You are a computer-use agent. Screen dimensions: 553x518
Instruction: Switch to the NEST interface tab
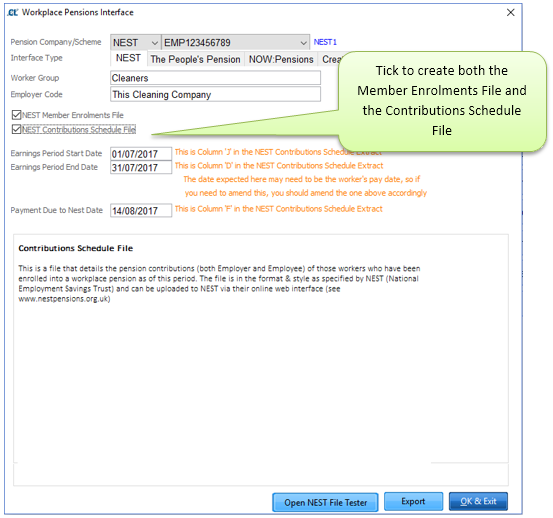[x=128, y=58]
